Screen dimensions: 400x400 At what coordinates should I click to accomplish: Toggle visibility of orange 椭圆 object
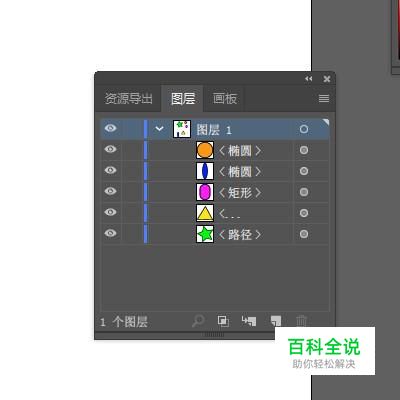[111, 149]
